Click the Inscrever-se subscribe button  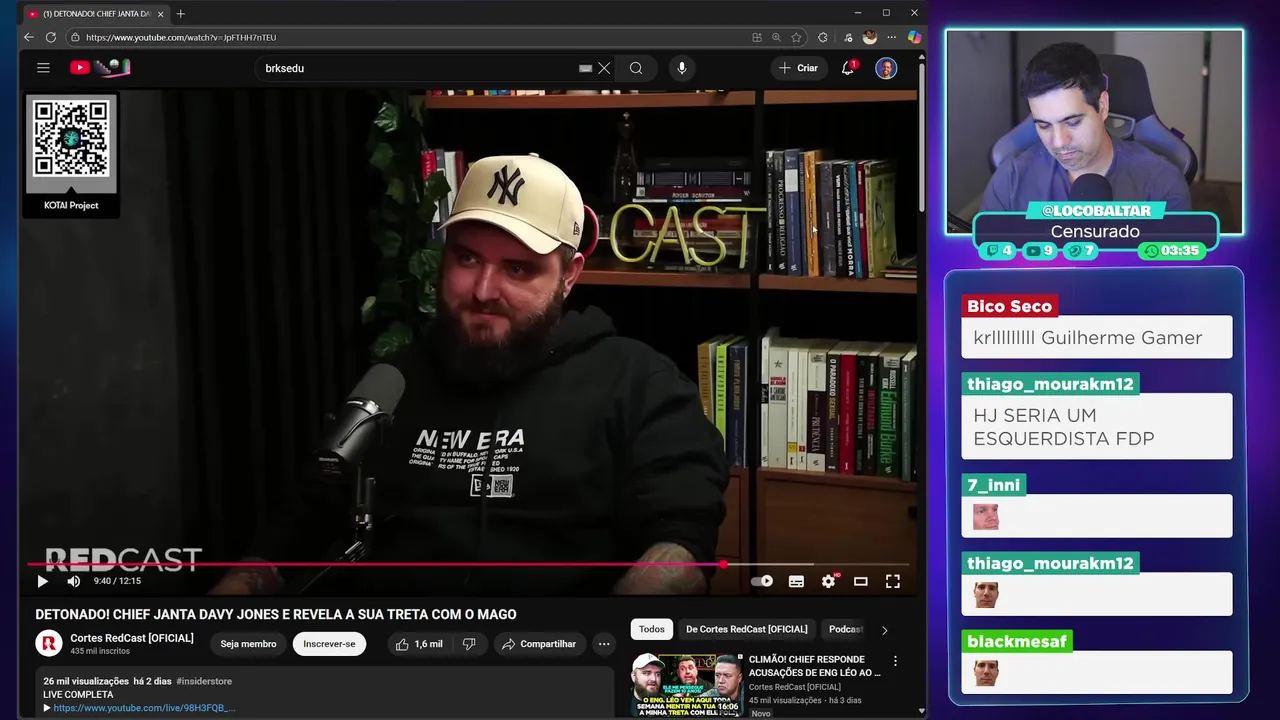click(329, 644)
